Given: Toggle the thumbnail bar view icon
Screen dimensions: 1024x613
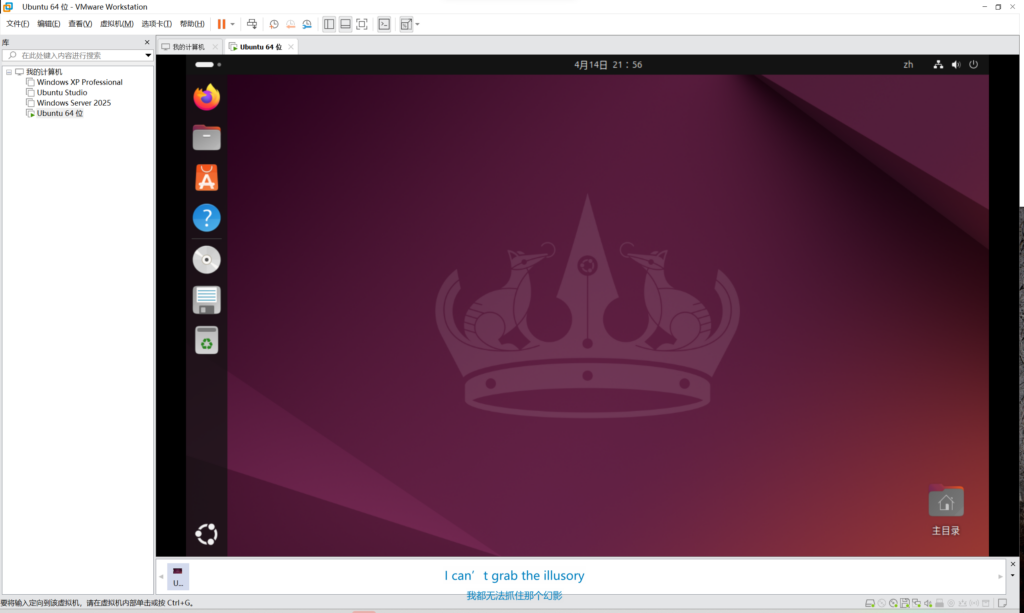Looking at the screenshot, I should pos(345,24).
